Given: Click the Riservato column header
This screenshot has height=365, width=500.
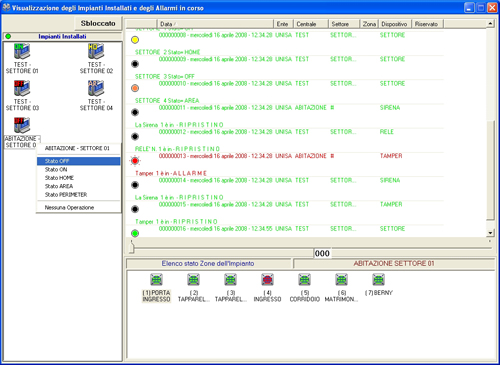Looking at the screenshot, I should point(427,24).
